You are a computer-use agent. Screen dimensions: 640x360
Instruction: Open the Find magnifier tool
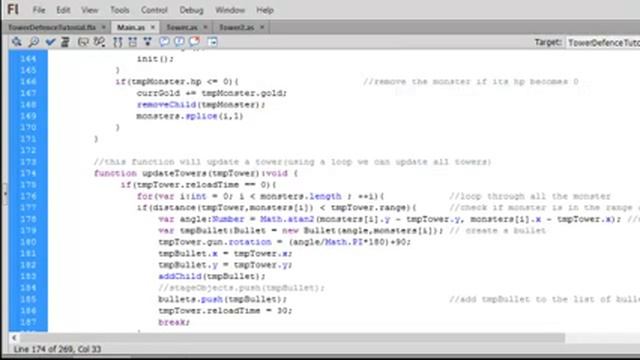pyautogui.click(x=34, y=42)
